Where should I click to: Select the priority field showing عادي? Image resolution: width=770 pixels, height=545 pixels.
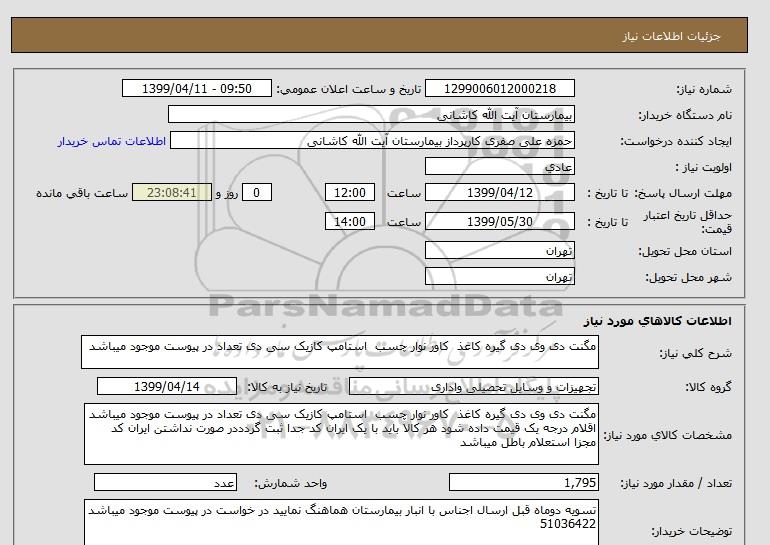(x=499, y=166)
